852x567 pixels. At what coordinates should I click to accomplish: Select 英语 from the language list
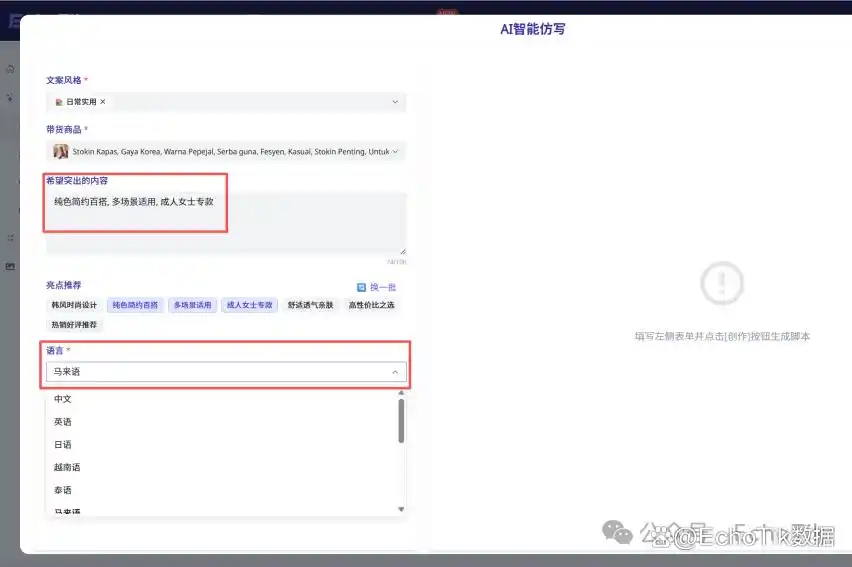[63, 422]
